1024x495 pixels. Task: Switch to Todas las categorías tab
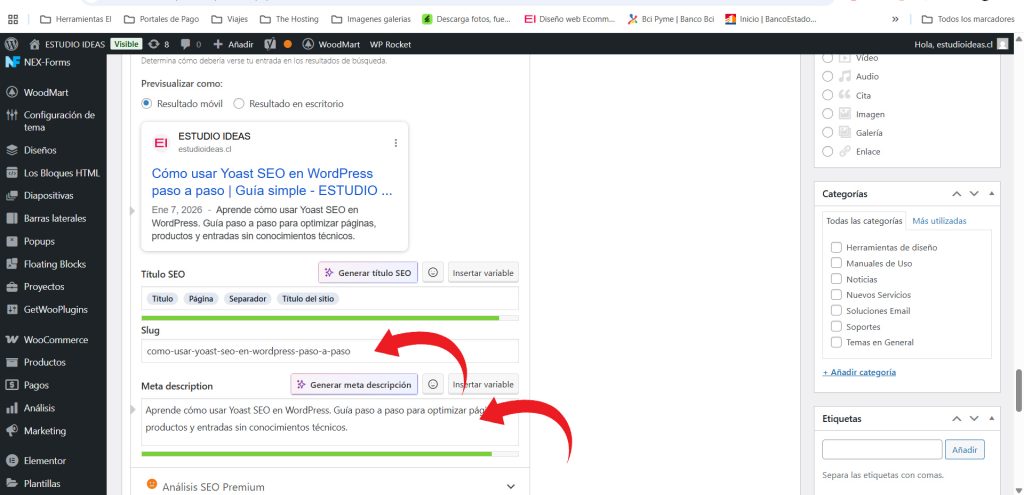tap(864, 221)
